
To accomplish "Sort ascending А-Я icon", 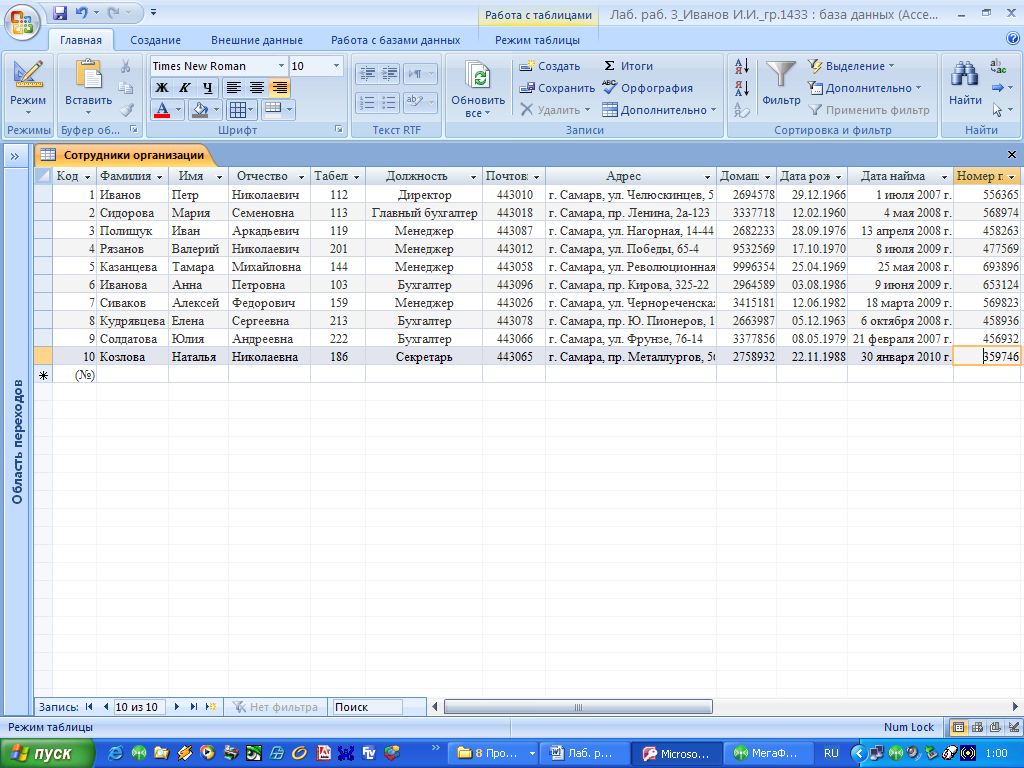I will point(742,66).
